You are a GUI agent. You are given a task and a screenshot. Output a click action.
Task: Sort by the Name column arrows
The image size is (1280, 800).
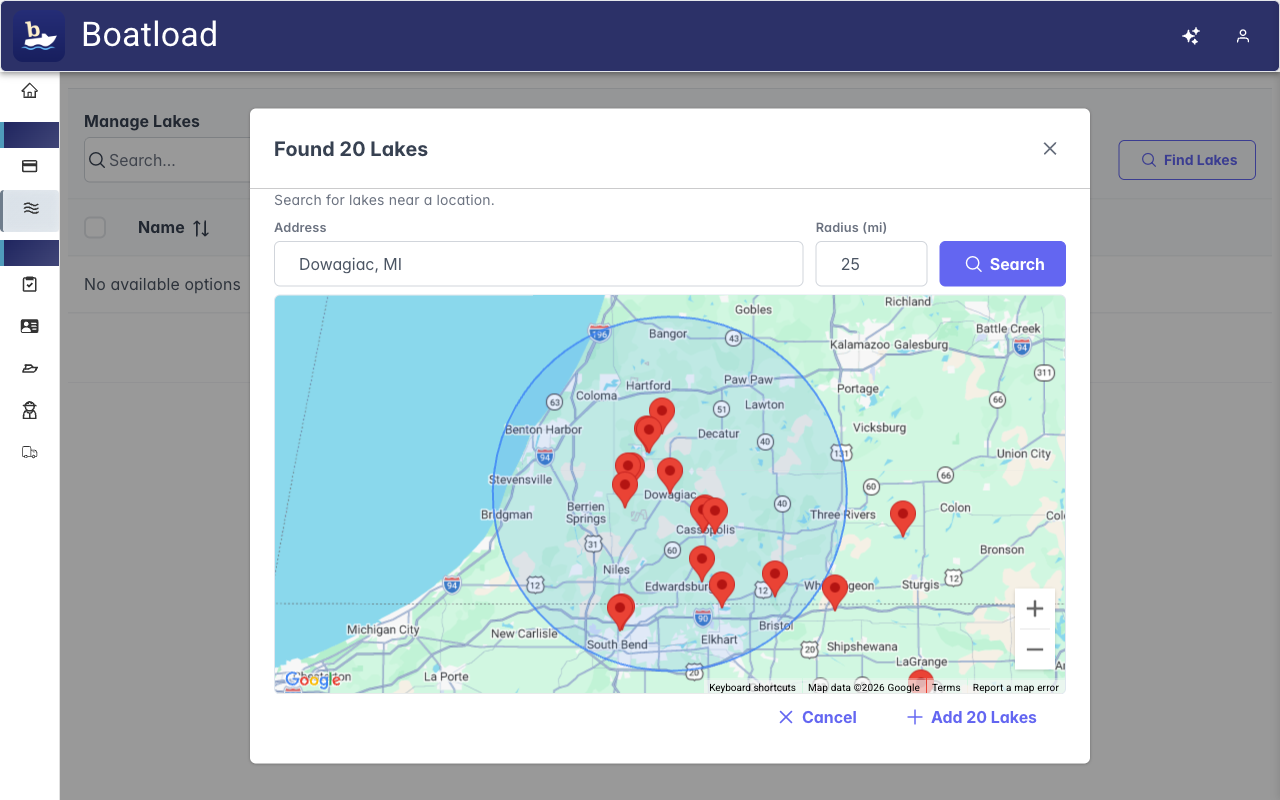(x=201, y=228)
